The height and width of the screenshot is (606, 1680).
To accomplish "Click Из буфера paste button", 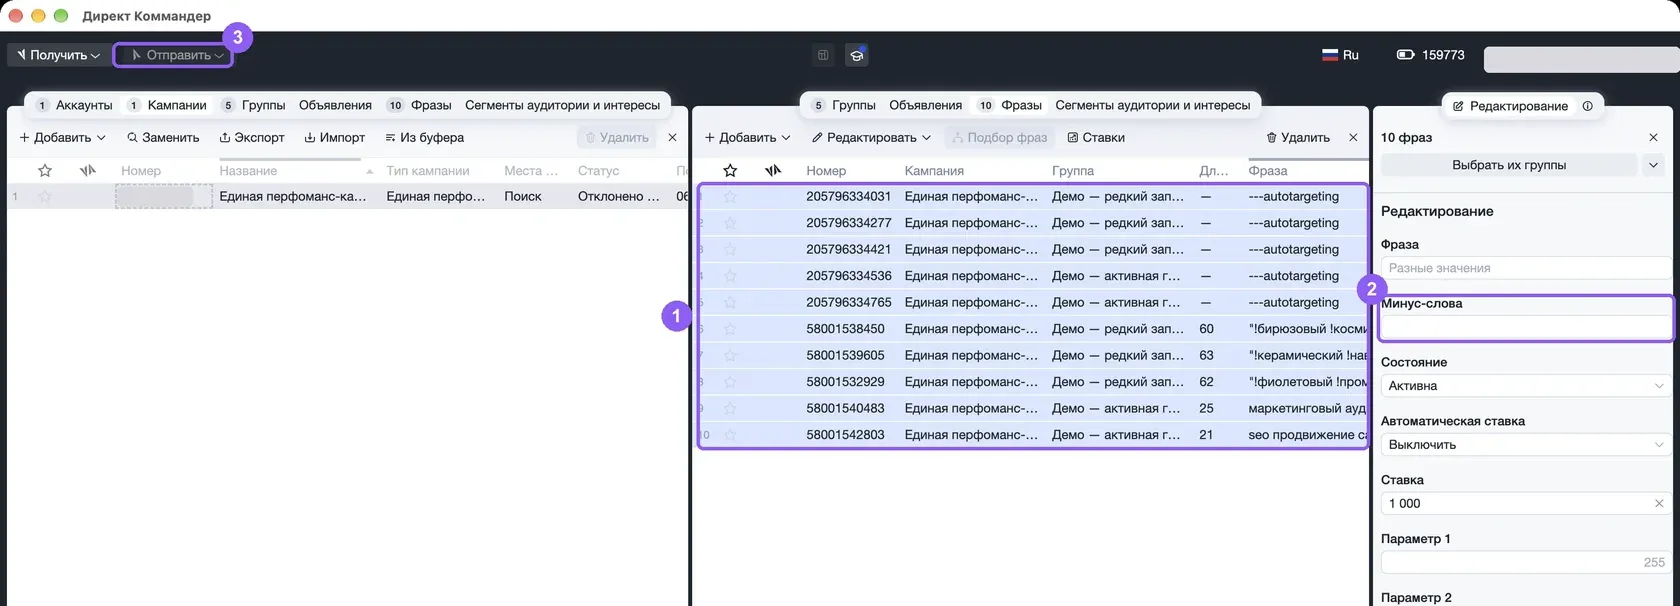I will [425, 137].
